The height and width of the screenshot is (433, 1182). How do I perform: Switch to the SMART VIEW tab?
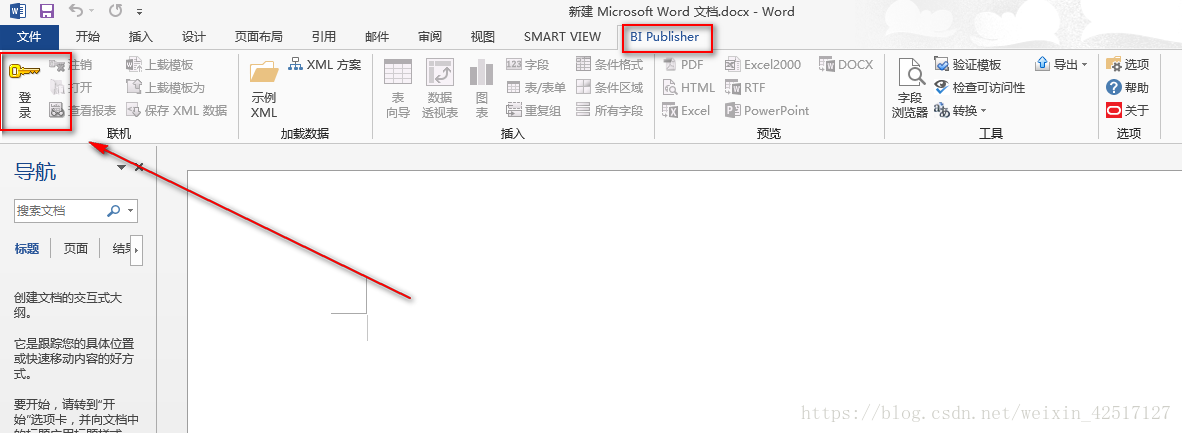(x=562, y=36)
